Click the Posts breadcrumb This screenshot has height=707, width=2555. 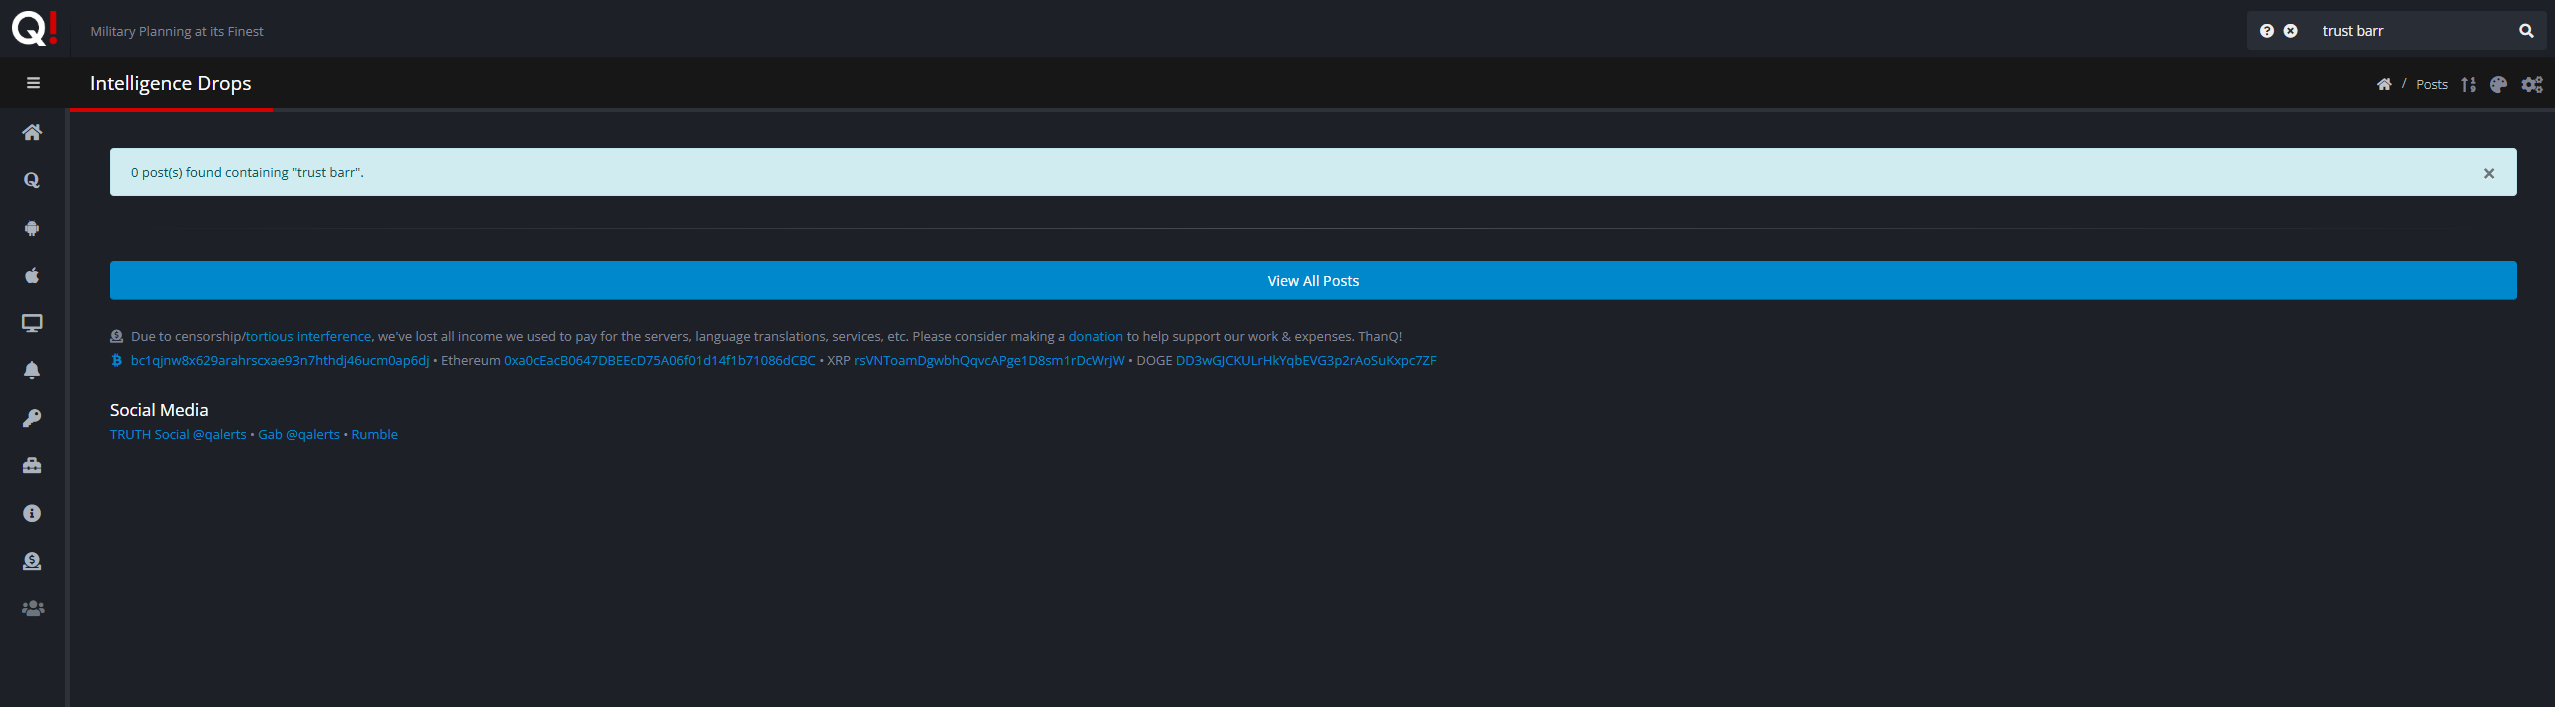click(2432, 84)
